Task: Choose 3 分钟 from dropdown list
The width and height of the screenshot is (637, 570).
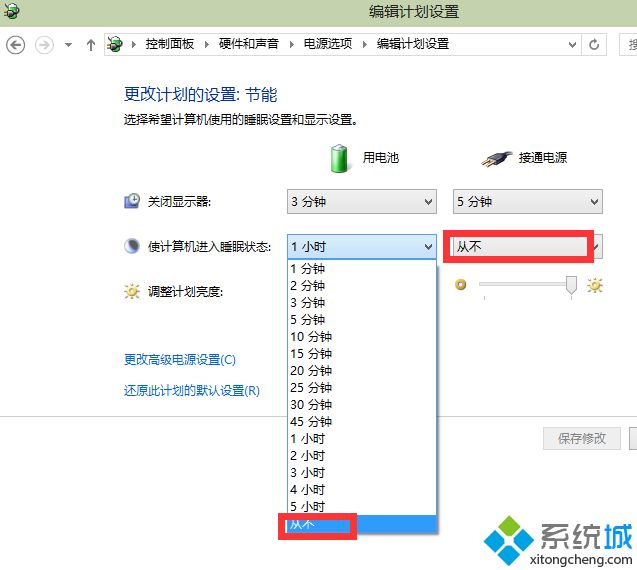Action: pos(362,303)
